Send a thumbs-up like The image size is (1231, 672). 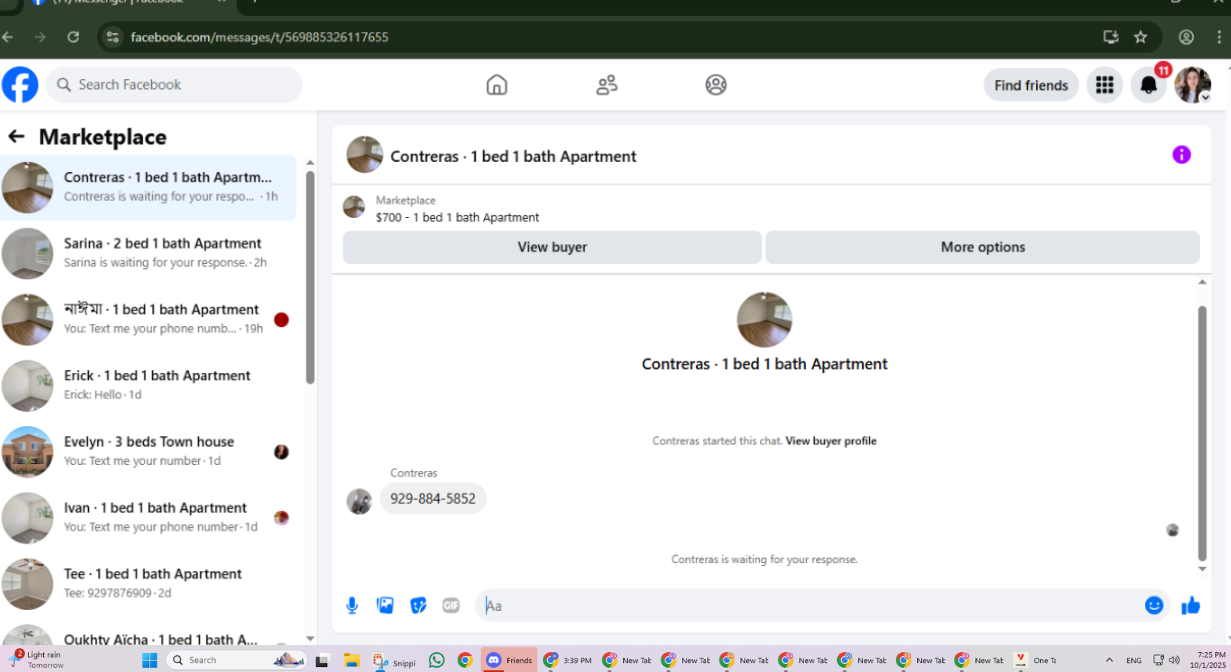(x=1190, y=605)
